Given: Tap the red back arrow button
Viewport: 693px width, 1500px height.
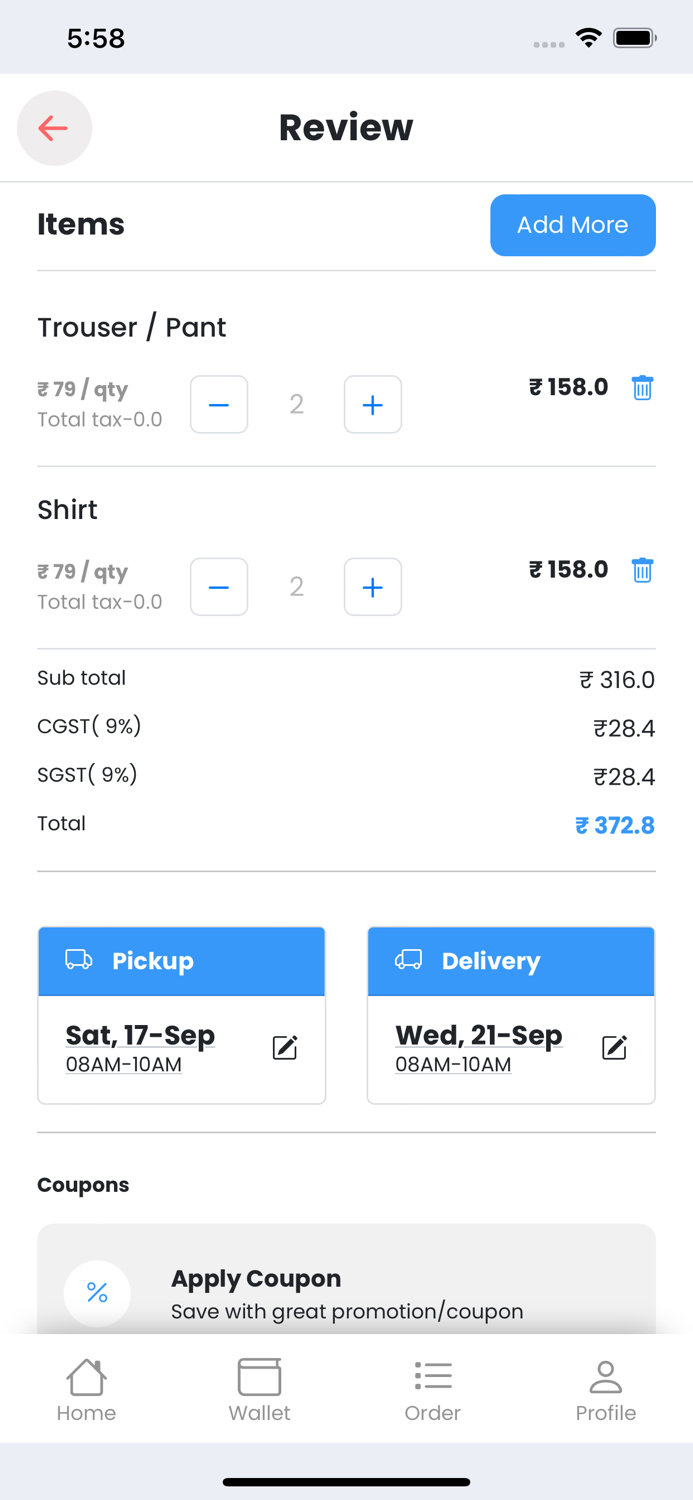Looking at the screenshot, I should click(54, 128).
